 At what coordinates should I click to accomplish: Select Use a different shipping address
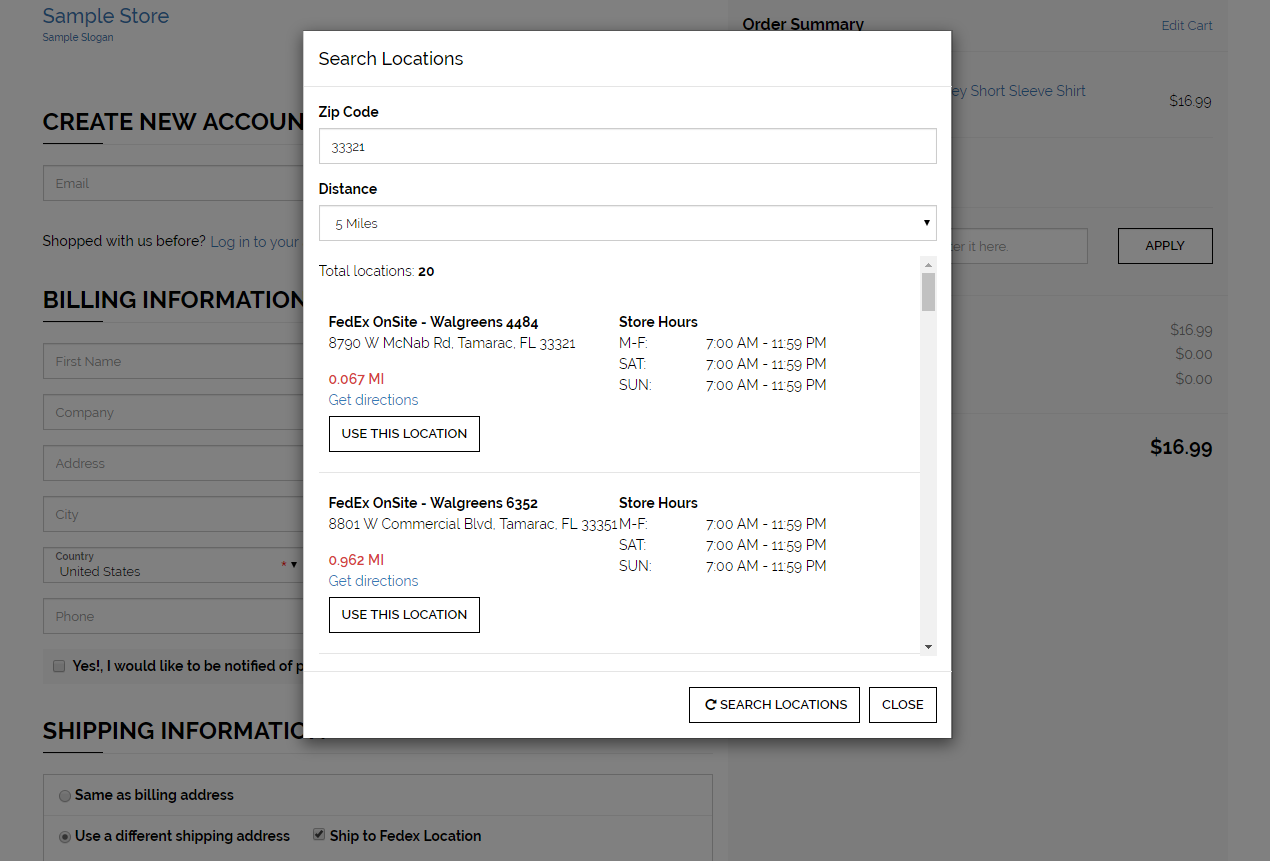65,837
